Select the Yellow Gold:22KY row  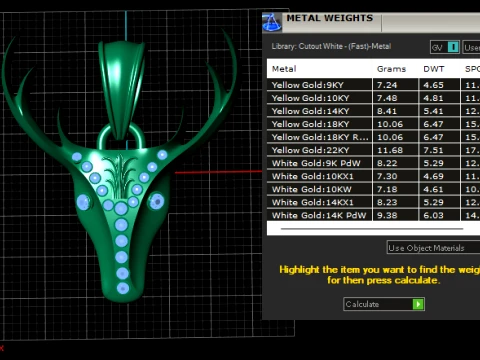(373, 150)
